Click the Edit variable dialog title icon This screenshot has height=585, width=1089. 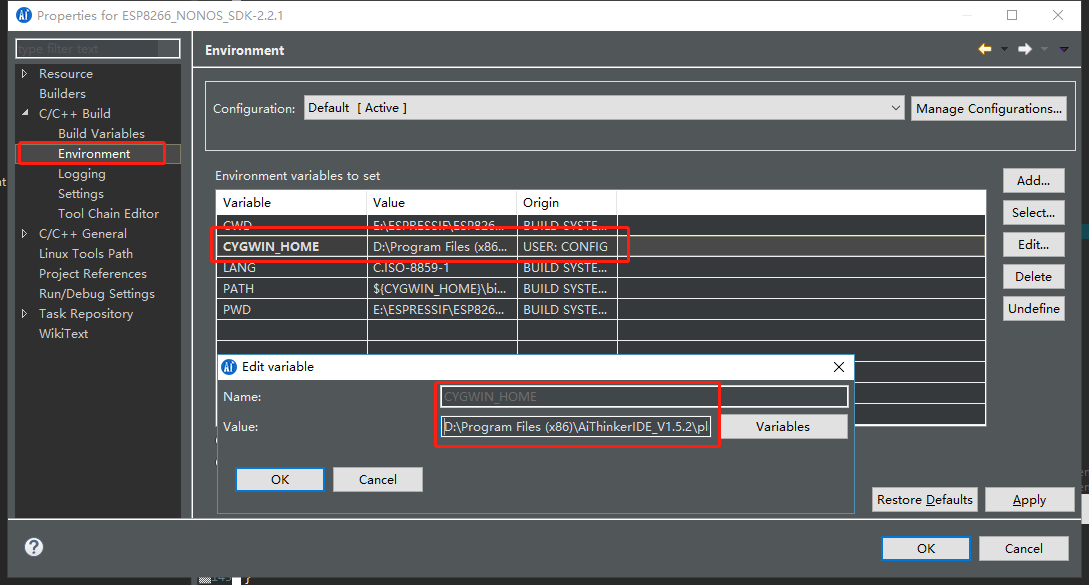(x=229, y=367)
